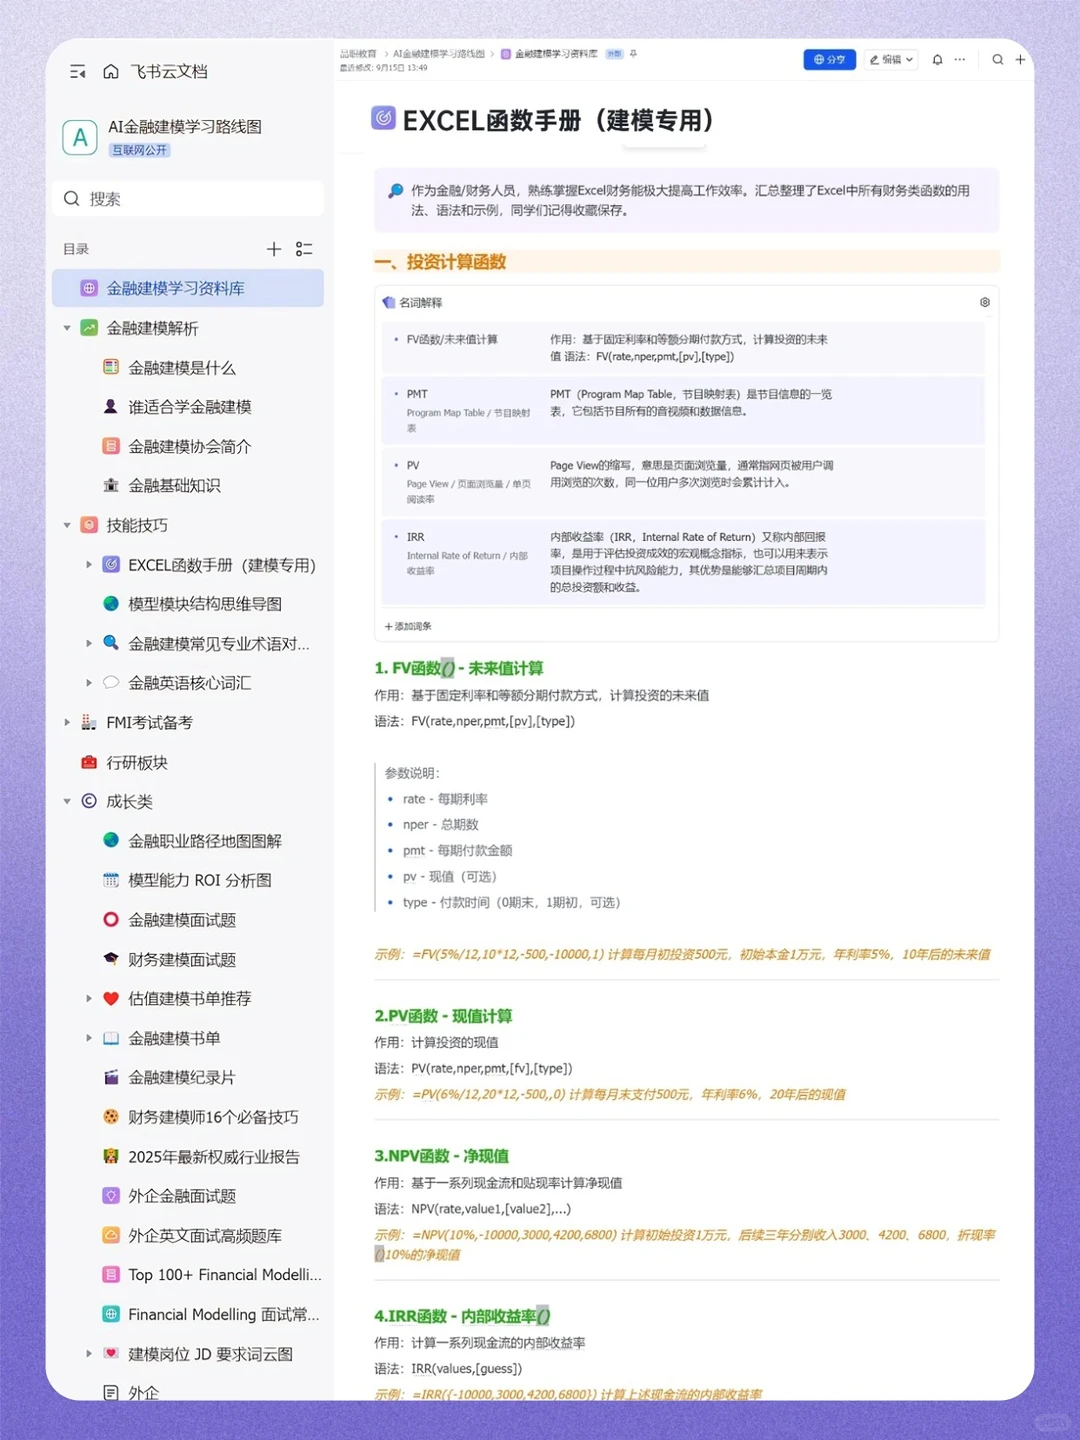Click the plus icon in the top-right corner

[x=1020, y=60]
